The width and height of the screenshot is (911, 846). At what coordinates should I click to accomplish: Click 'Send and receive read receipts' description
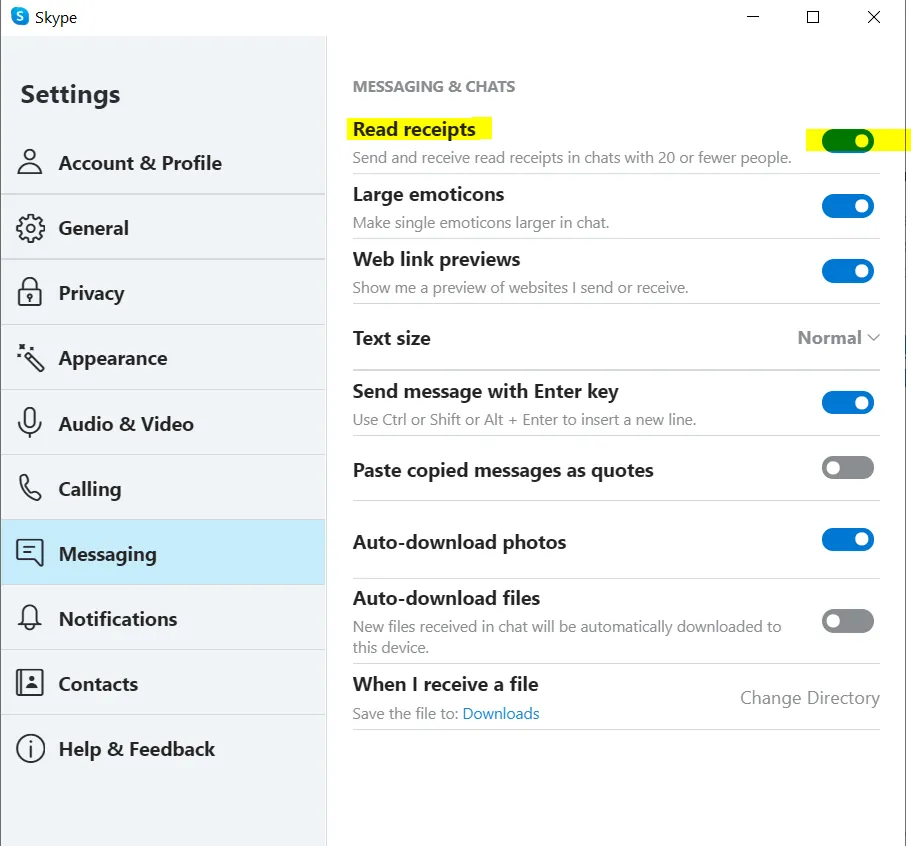coord(572,158)
